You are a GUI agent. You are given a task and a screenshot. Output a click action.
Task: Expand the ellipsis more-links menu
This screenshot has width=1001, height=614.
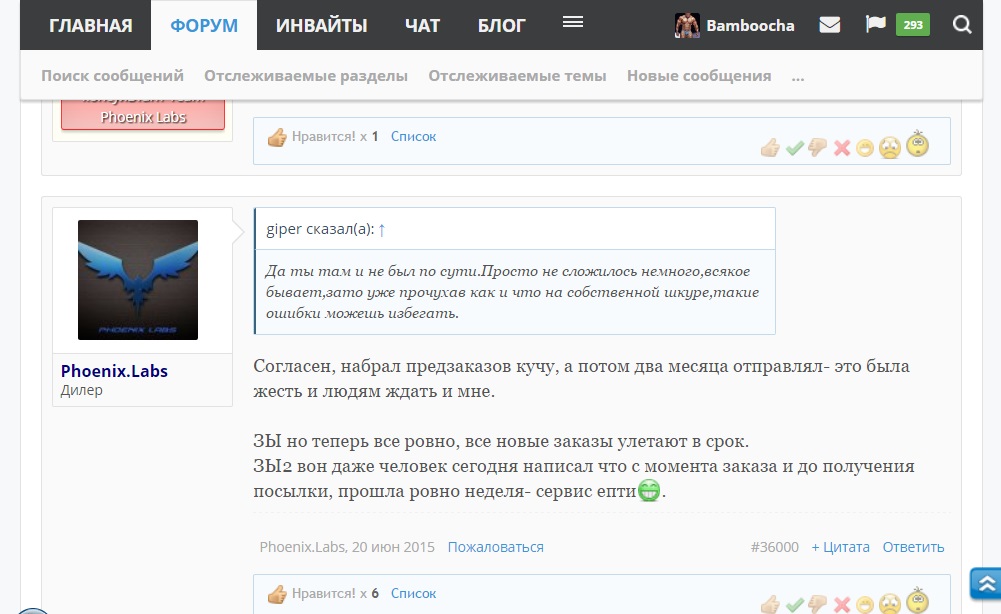pyautogui.click(x=797, y=75)
